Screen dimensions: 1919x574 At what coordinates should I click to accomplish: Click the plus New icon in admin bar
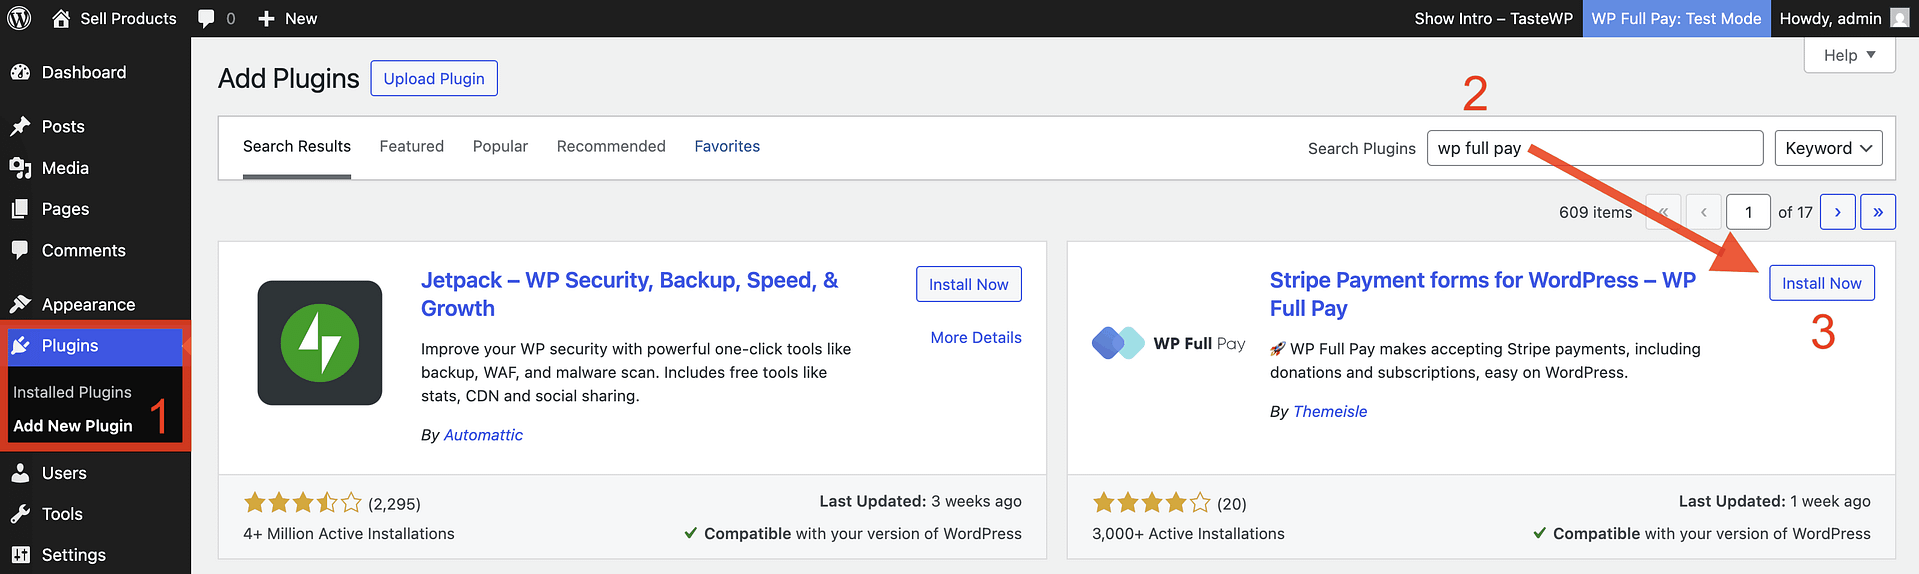click(266, 19)
